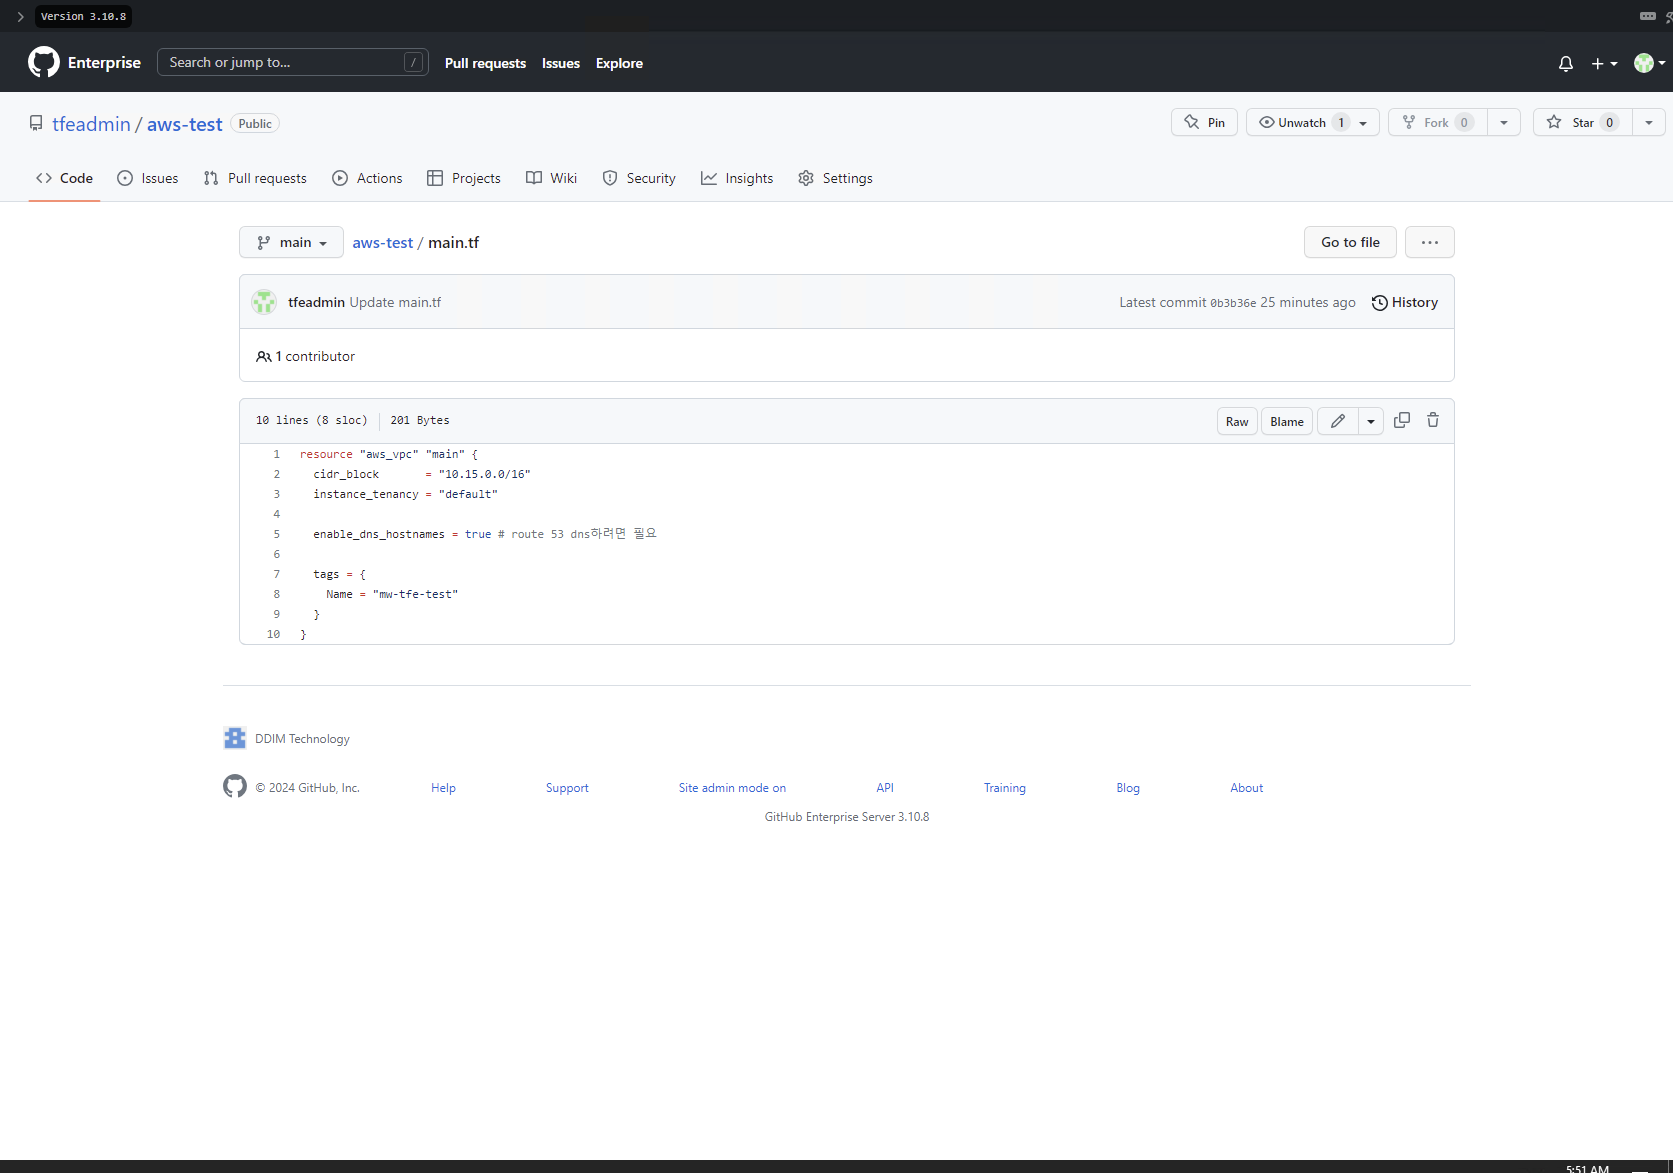Image resolution: width=1673 pixels, height=1173 pixels.
Task: Open the footer Blog link
Action: 1128,788
